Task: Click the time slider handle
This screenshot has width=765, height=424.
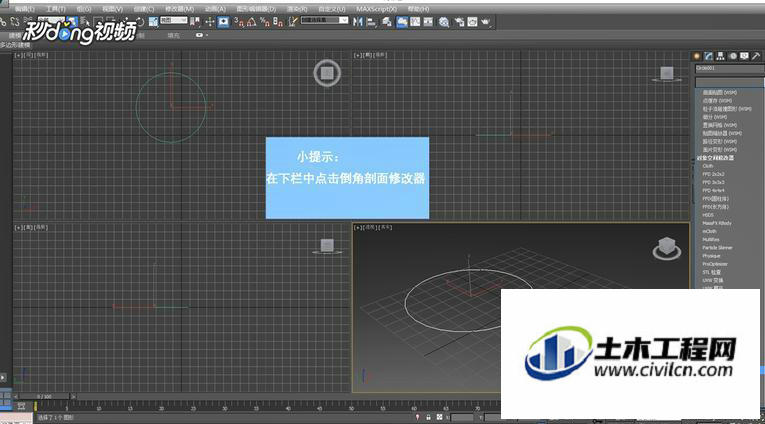Action: (x=44, y=397)
